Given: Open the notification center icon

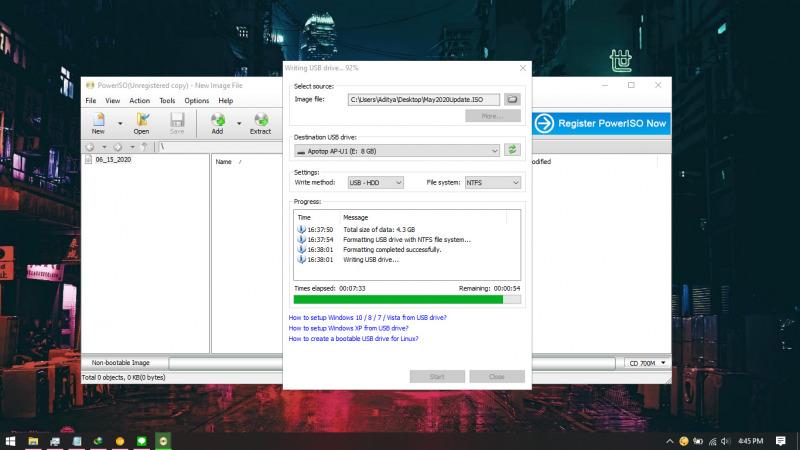Looking at the screenshot, I should coord(781,441).
